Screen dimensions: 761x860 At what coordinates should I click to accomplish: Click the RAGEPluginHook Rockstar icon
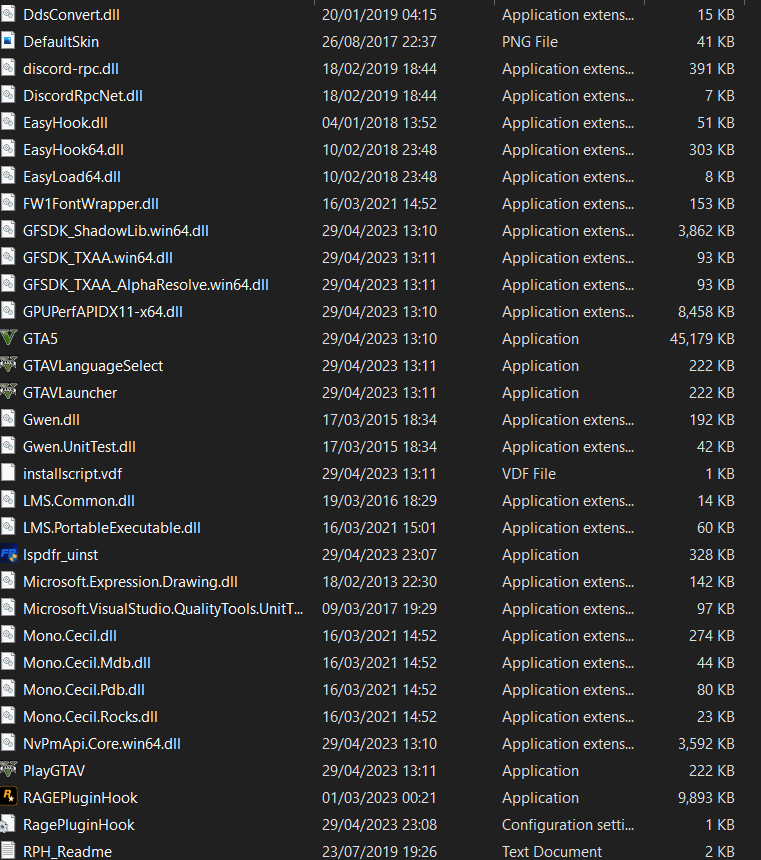(x=8, y=797)
